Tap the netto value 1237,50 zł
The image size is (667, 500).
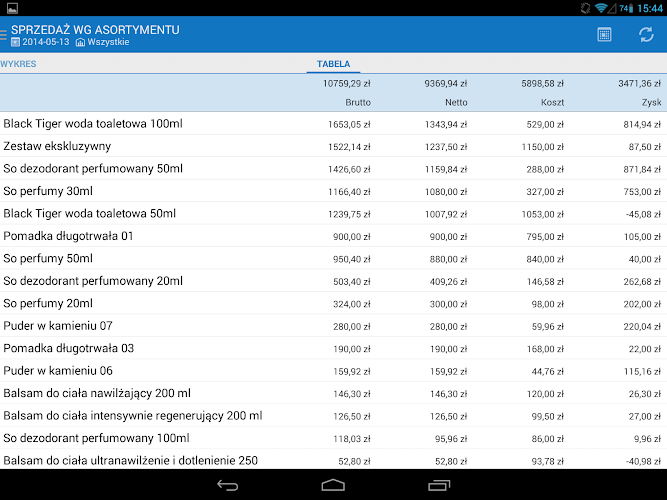(x=446, y=147)
